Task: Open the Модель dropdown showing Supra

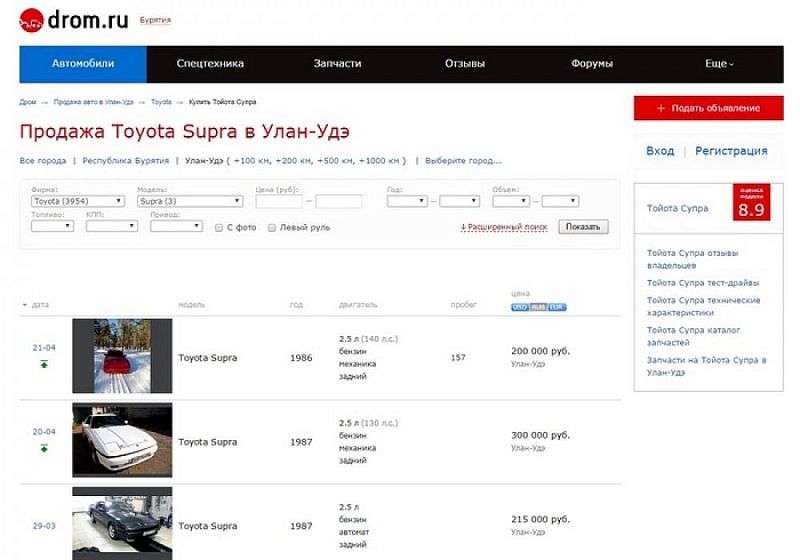Action: coord(189,201)
